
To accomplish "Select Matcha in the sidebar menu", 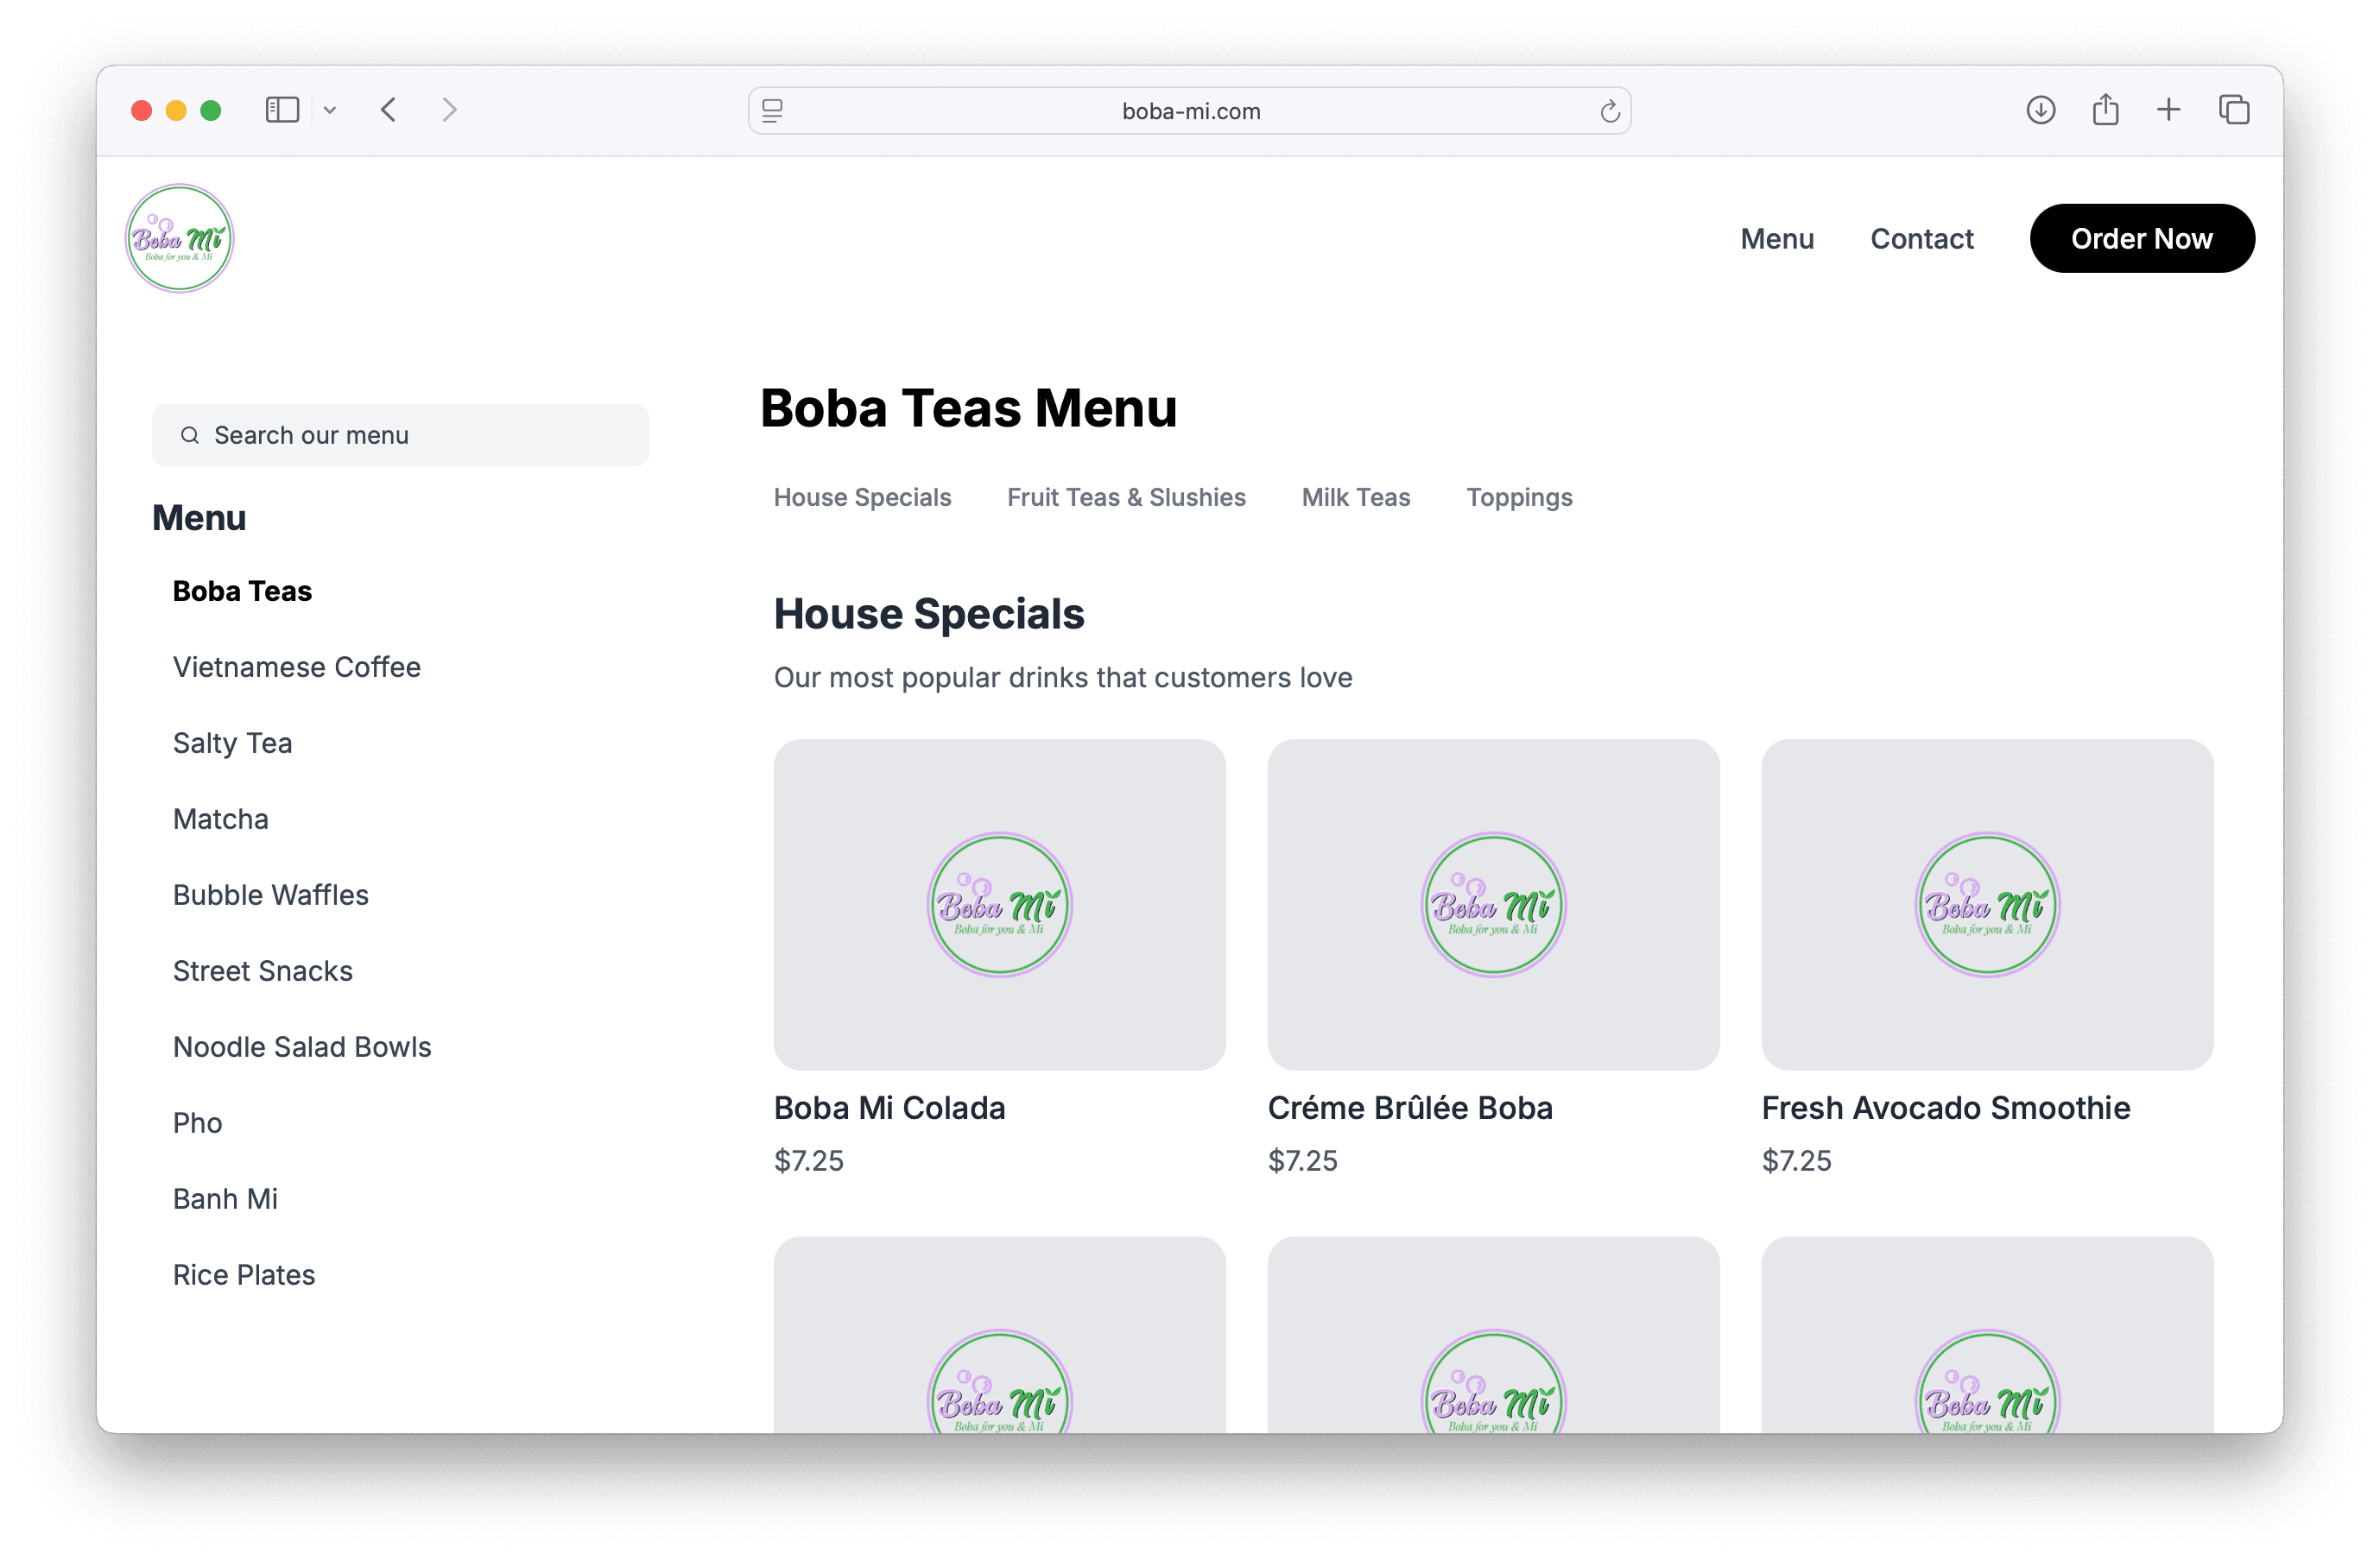I will coord(221,819).
